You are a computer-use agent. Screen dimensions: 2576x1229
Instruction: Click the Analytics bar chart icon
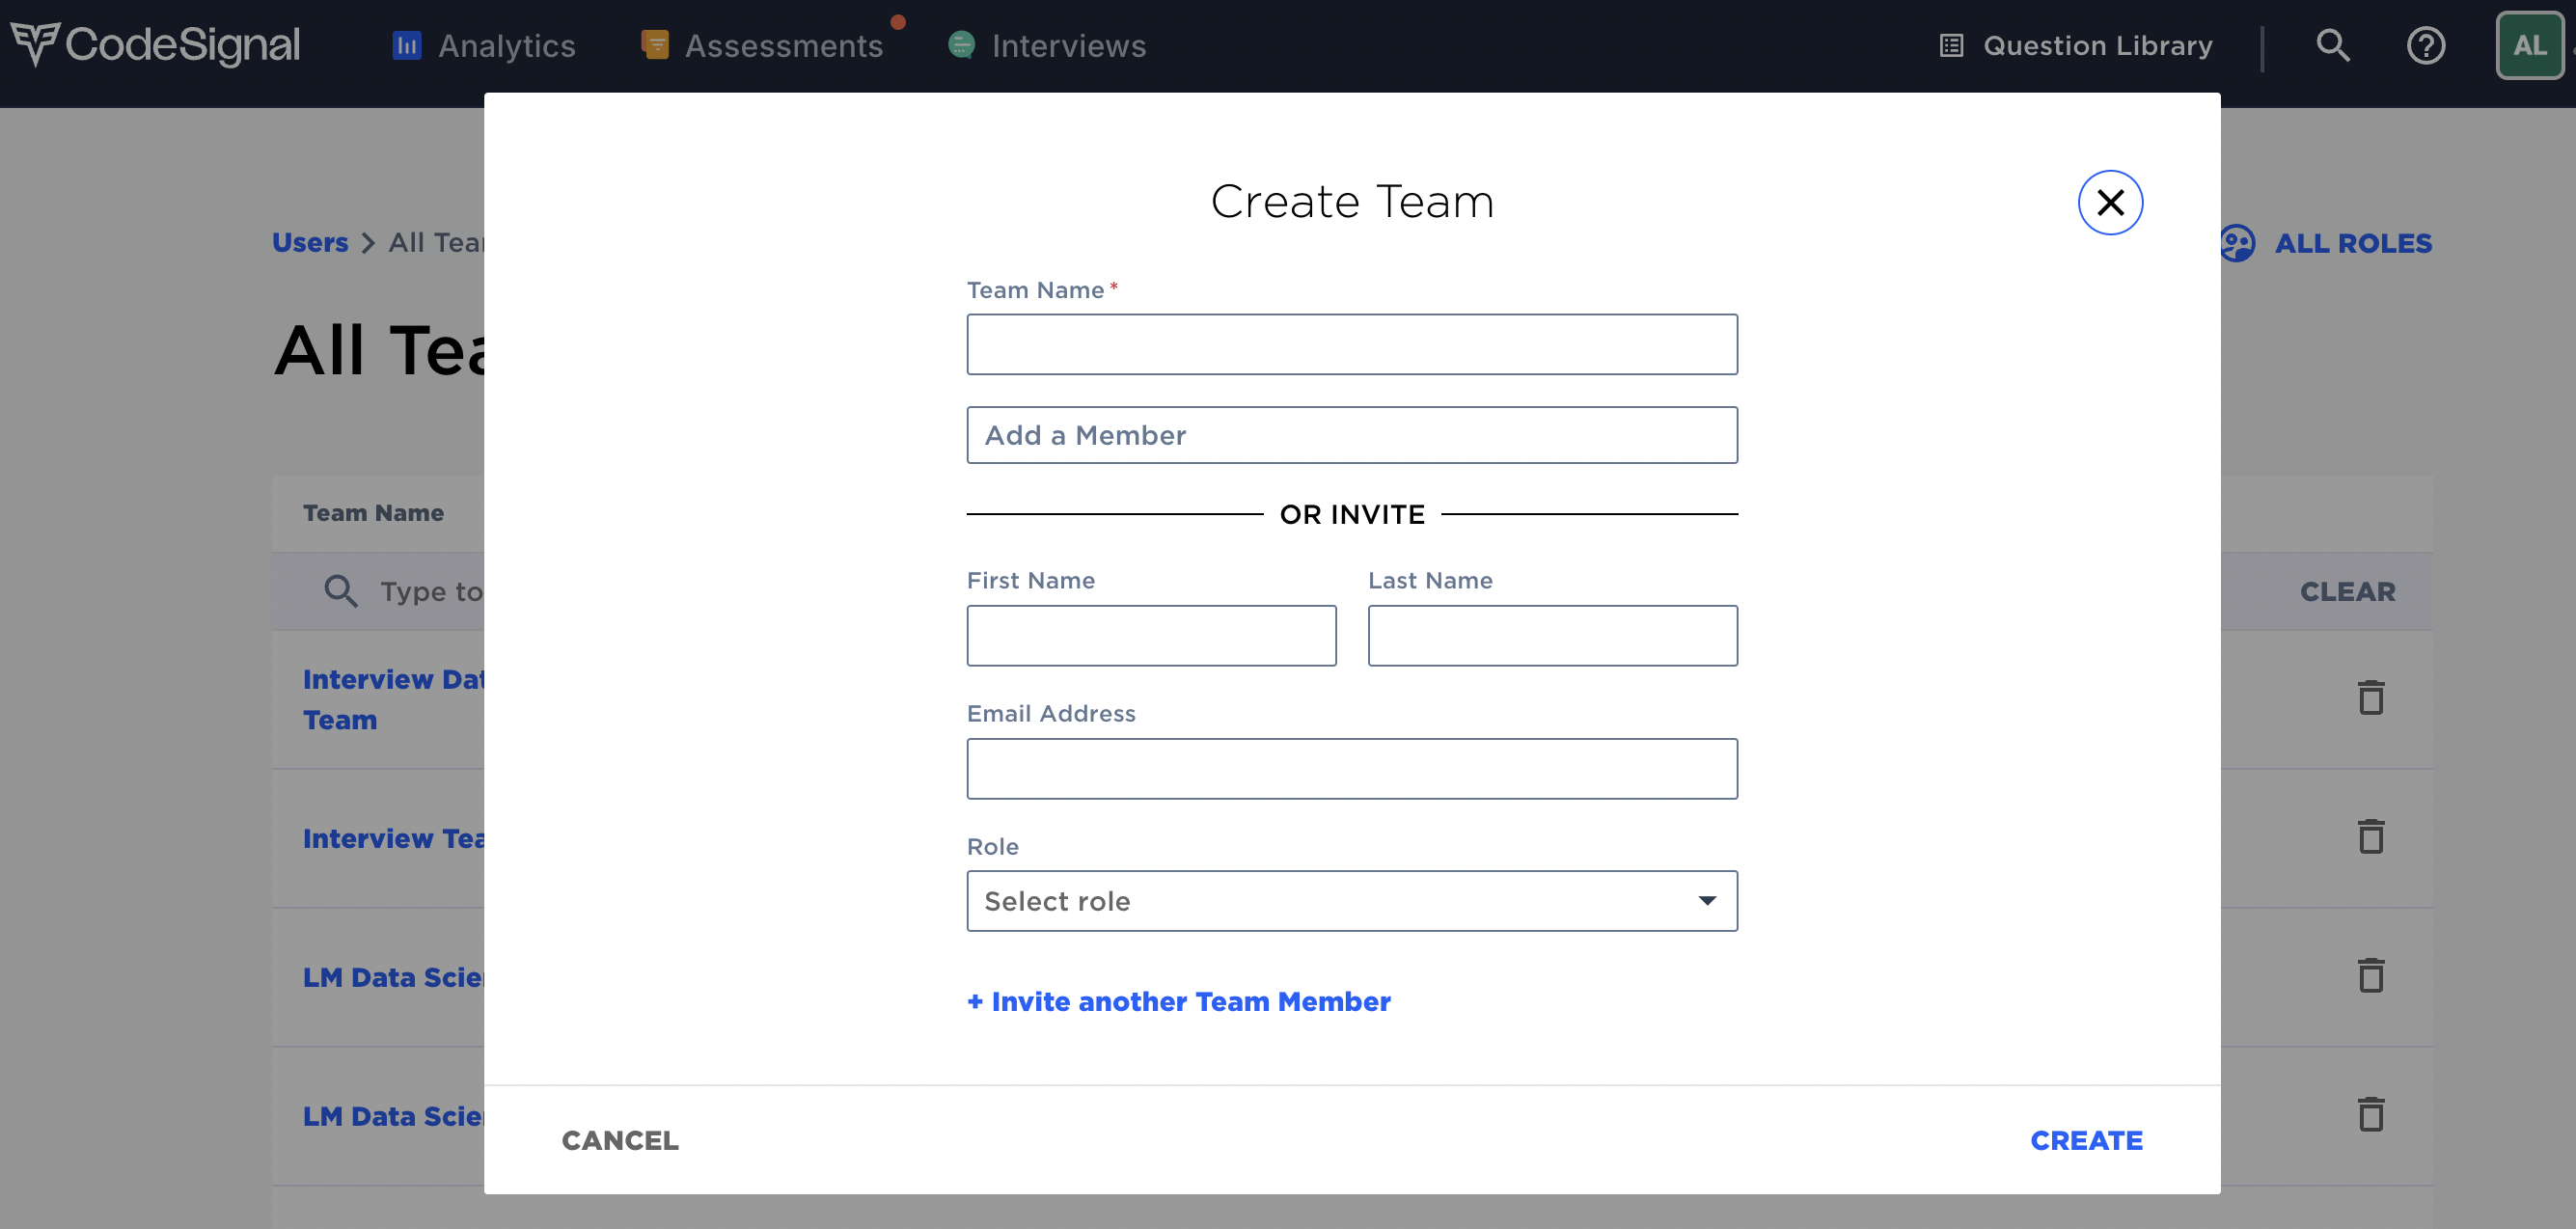point(407,46)
